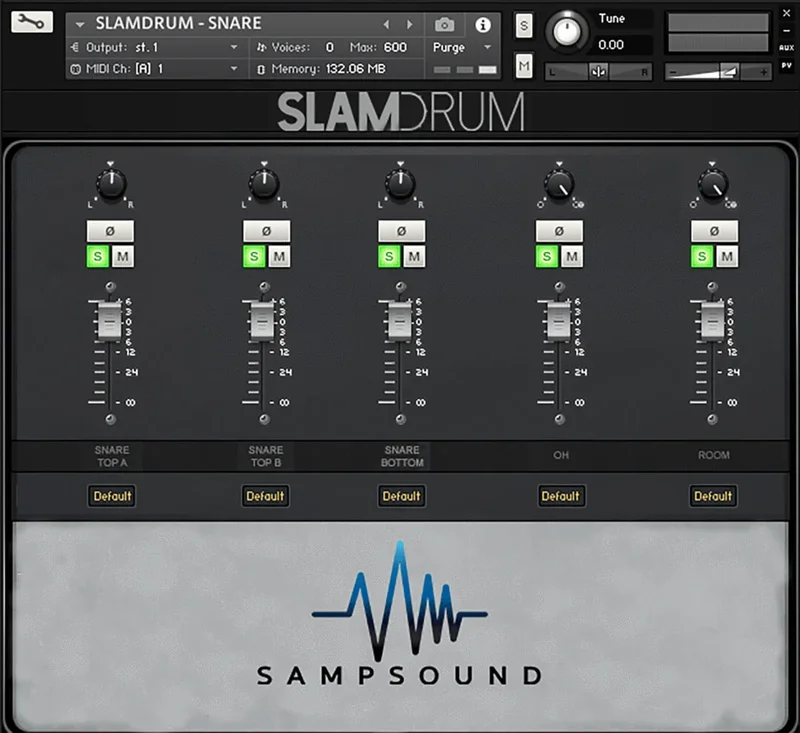This screenshot has width=800, height=733.
Task: Solo the OH channel
Action: pos(546,256)
